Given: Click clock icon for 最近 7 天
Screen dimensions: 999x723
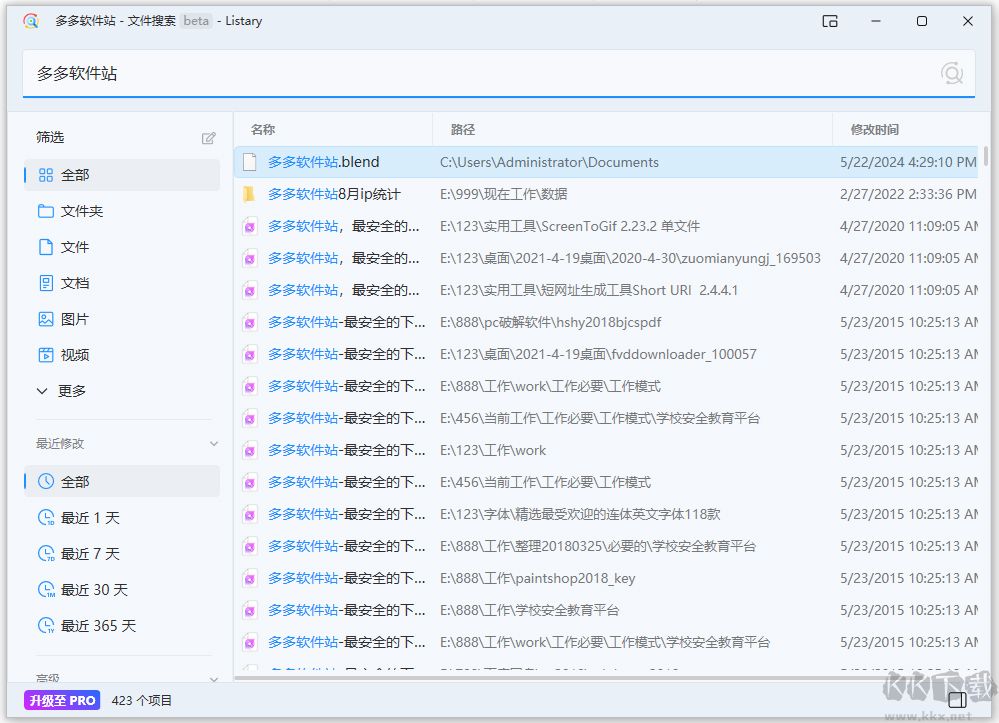Looking at the screenshot, I should [46, 554].
